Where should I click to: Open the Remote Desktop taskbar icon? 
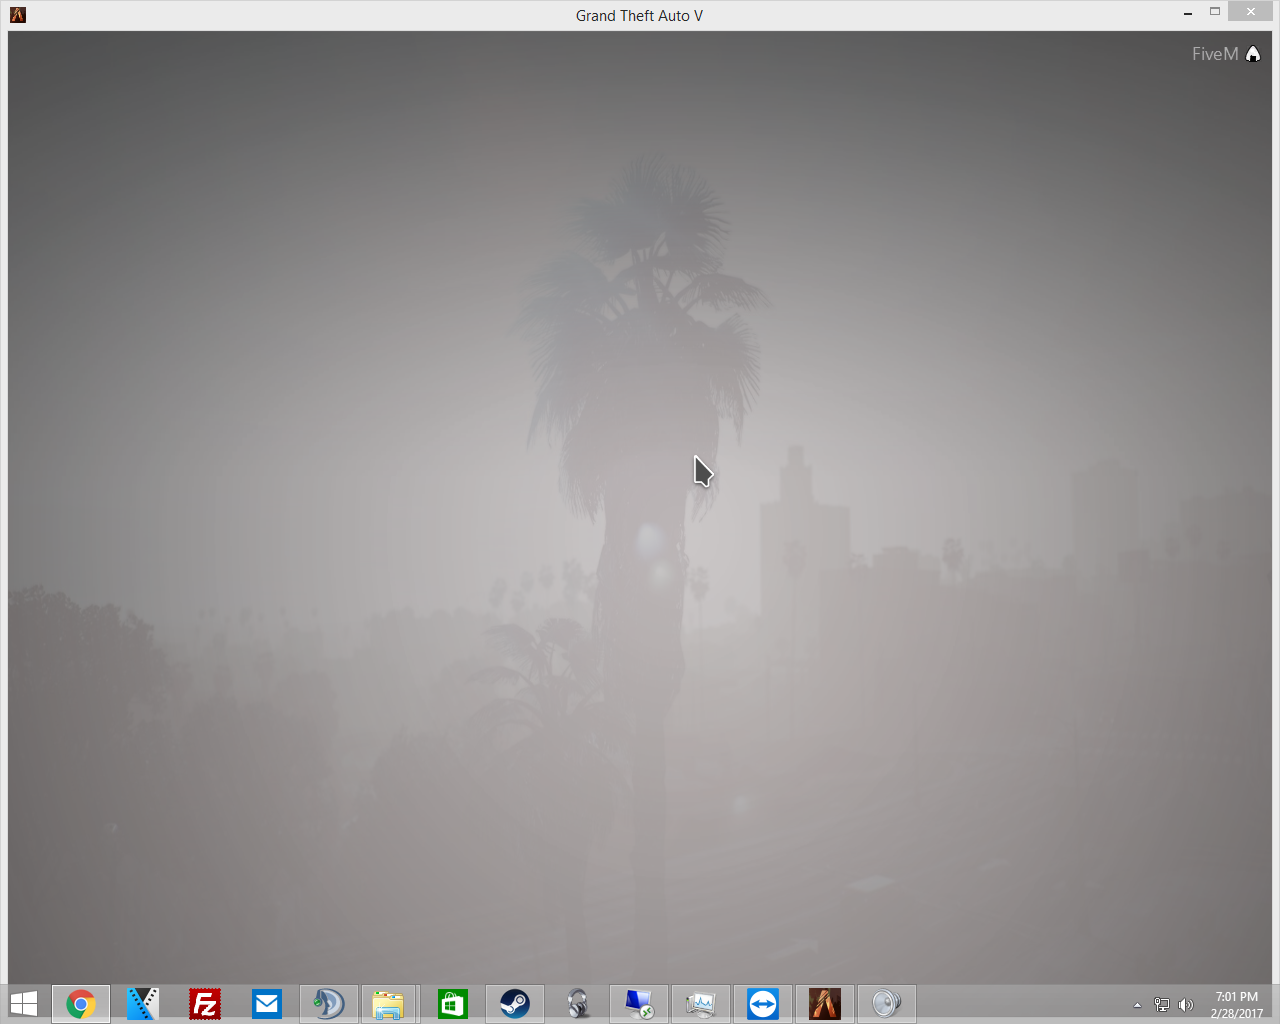click(x=639, y=1003)
